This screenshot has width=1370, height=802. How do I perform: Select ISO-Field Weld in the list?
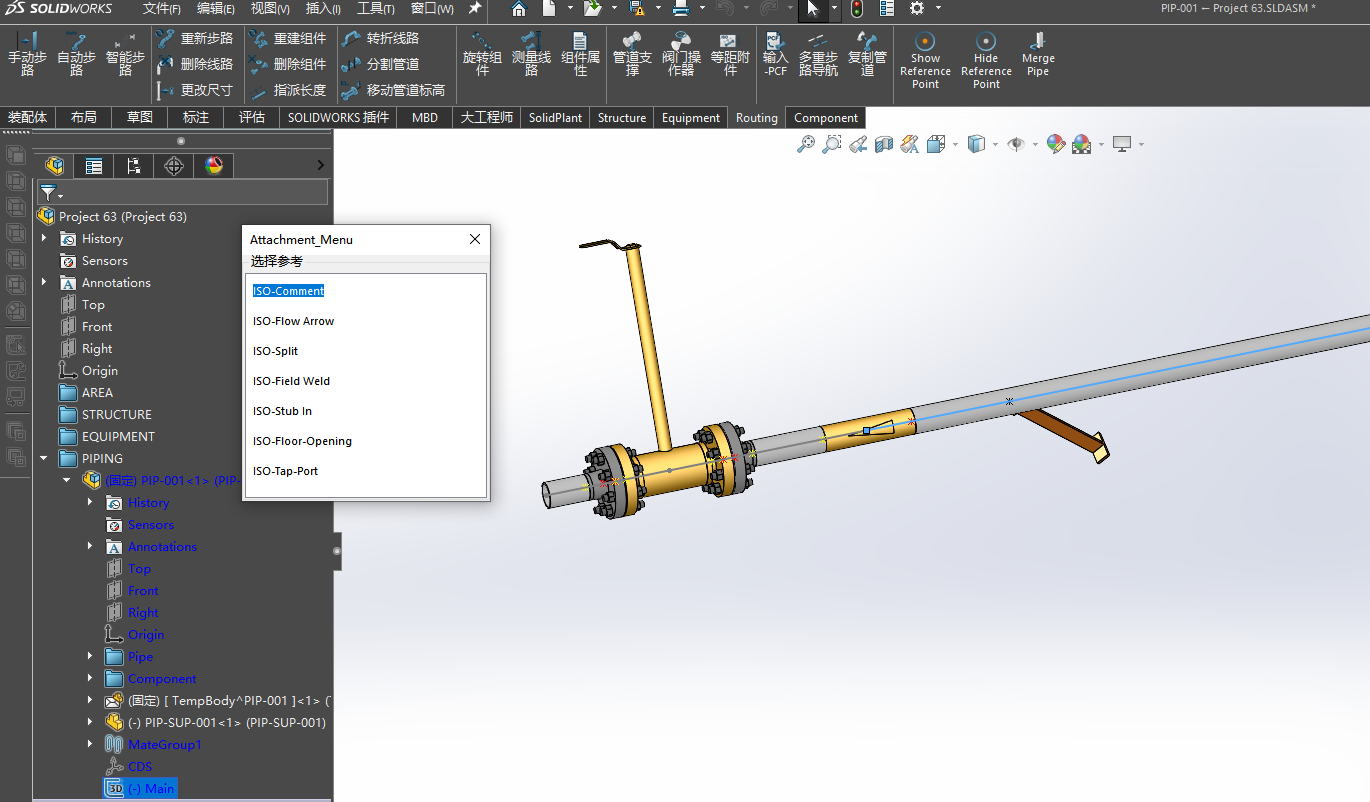click(292, 381)
